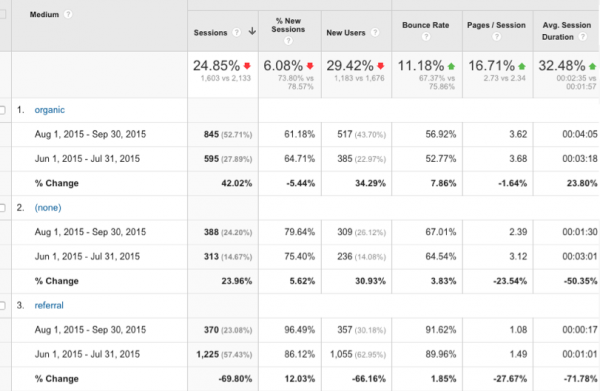Viewport: 600px width, 391px height.
Task: Open help icon under Bounce Rate
Action: [426, 37]
